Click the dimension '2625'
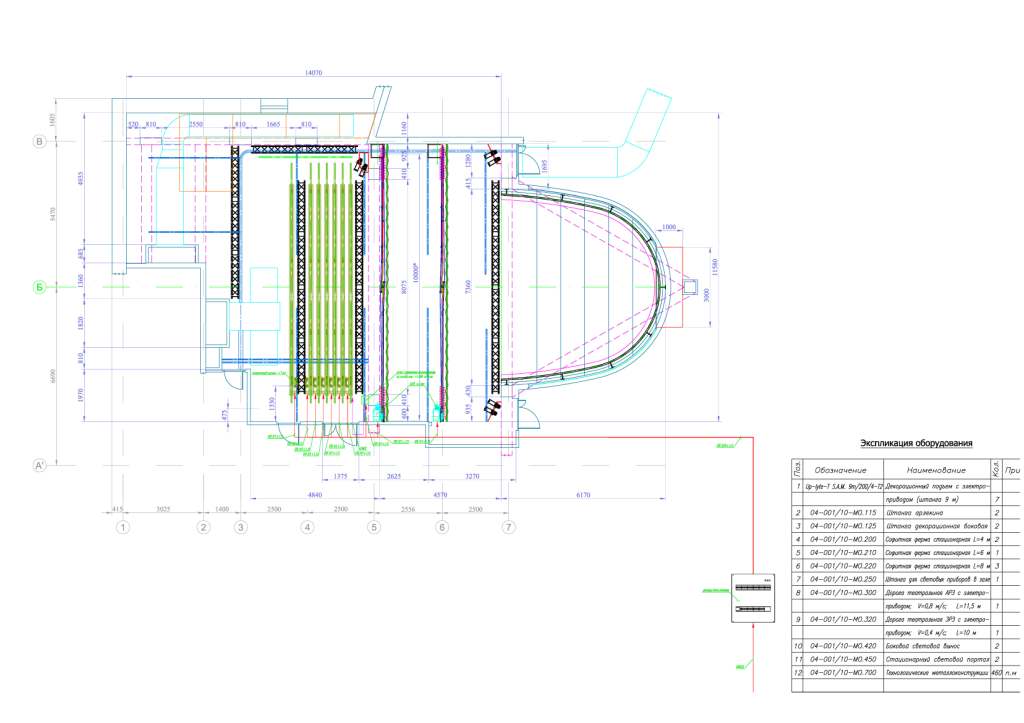 tap(394, 476)
